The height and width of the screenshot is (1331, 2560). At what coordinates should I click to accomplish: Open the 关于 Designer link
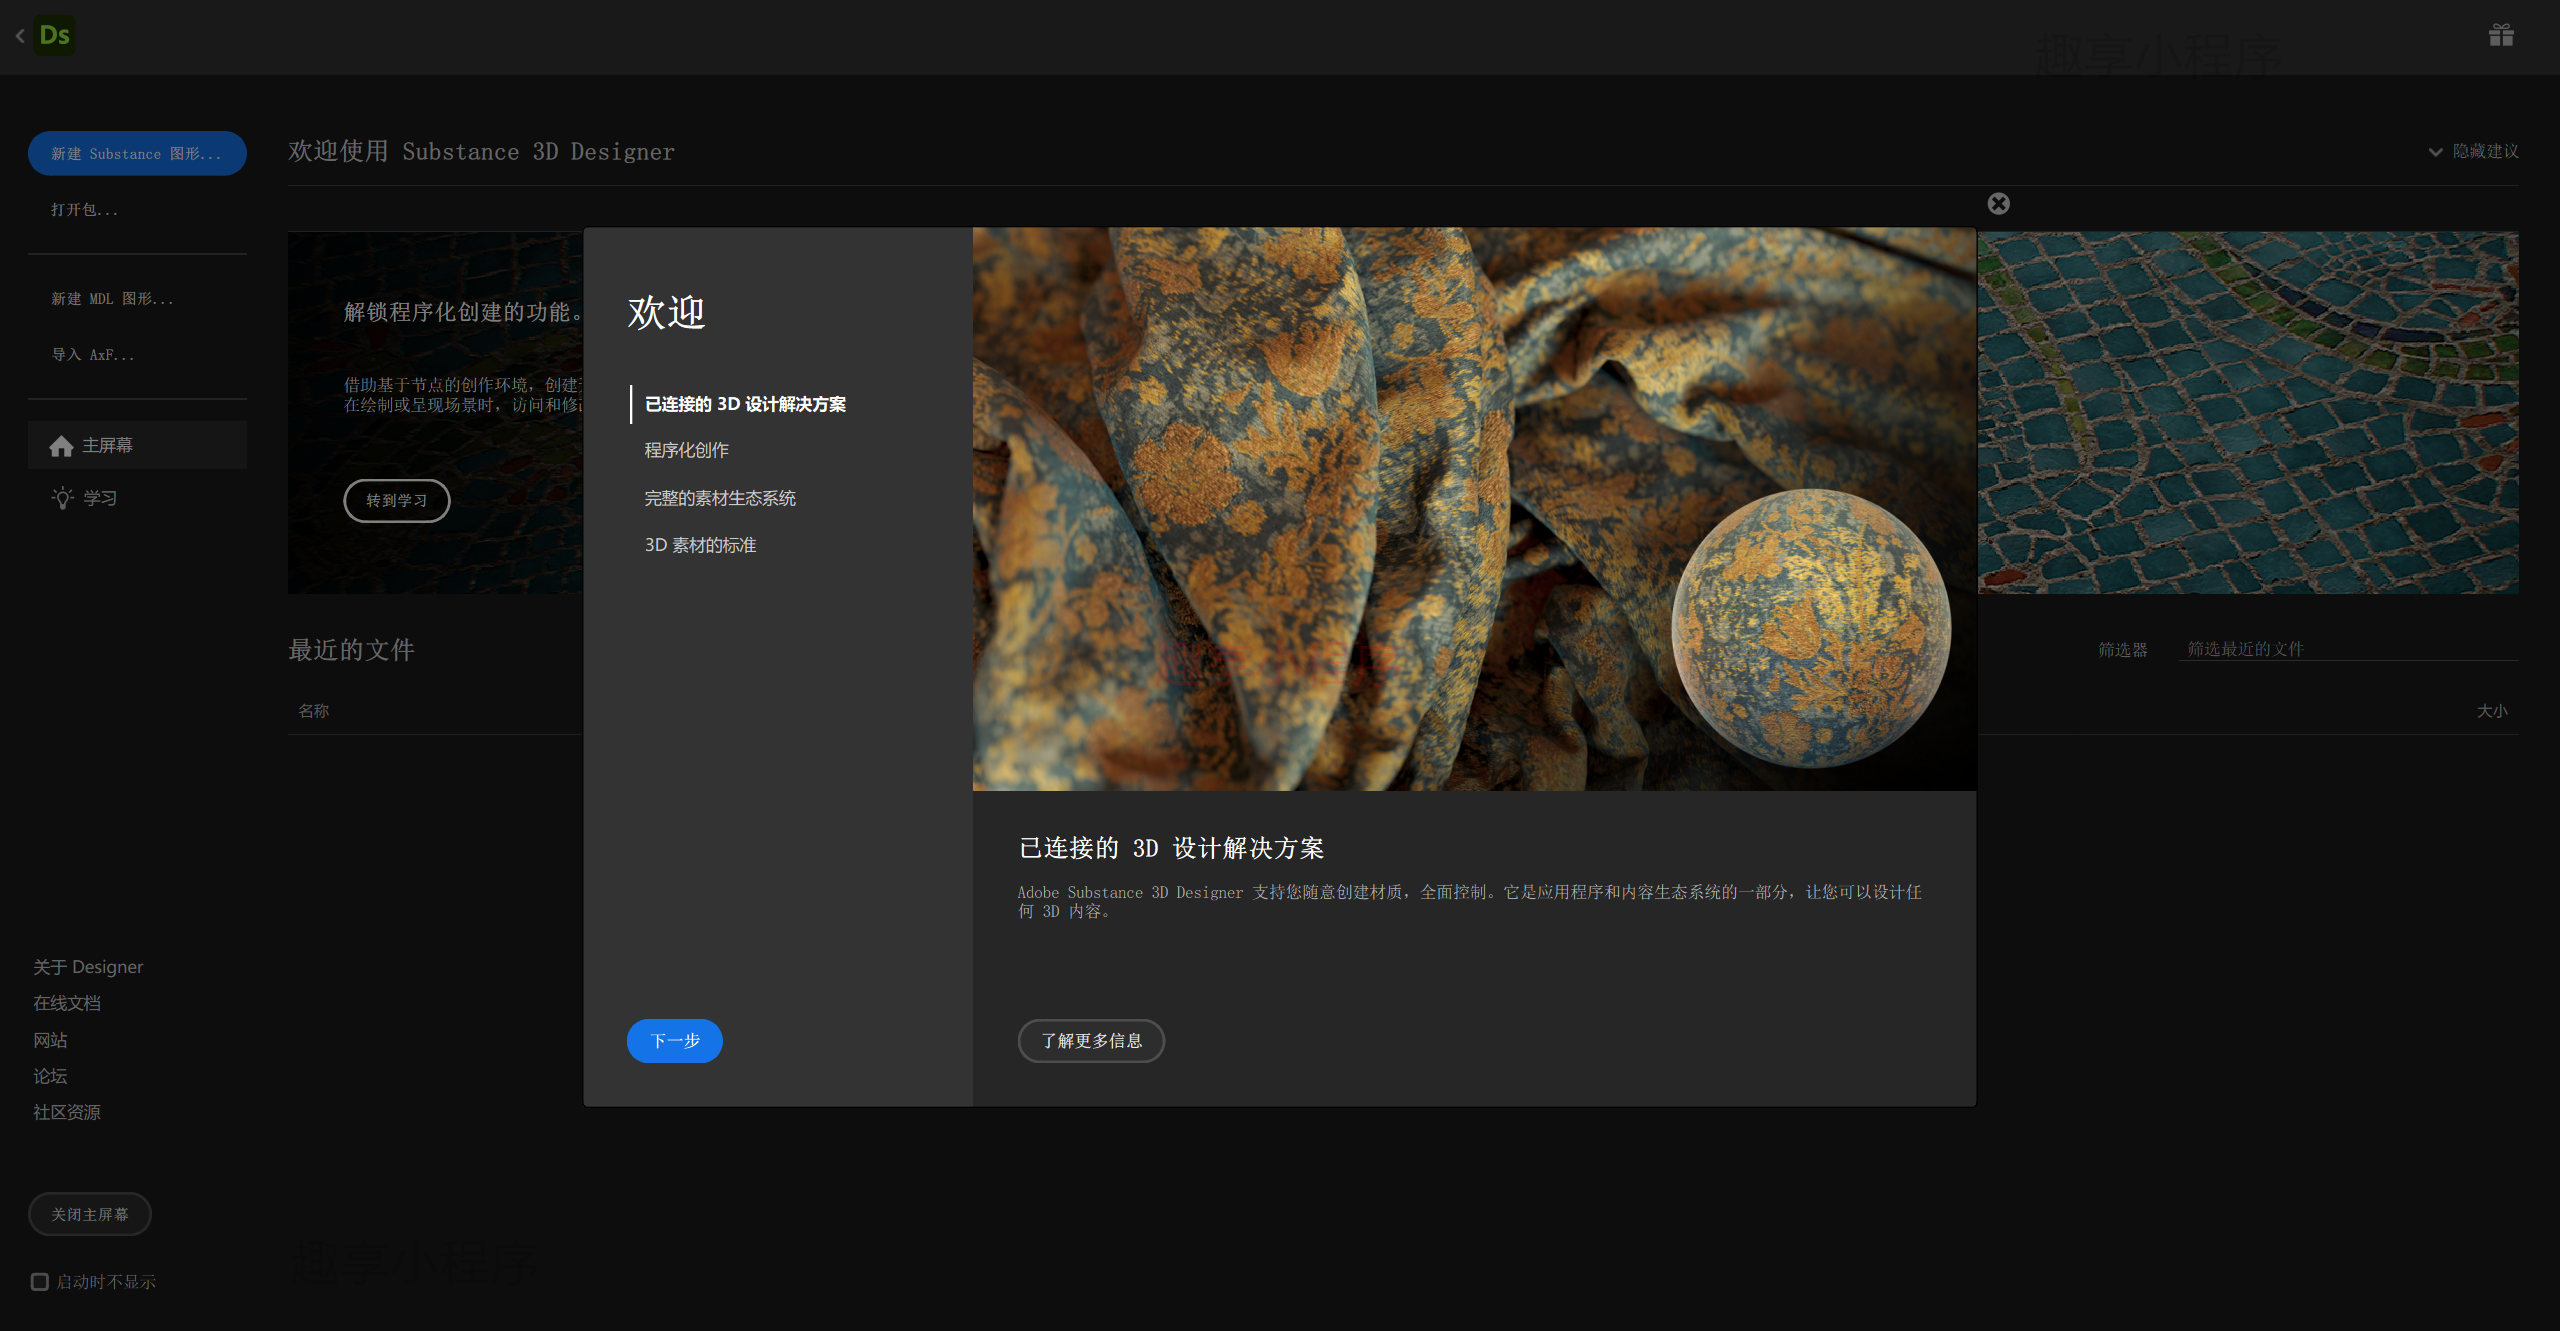point(88,967)
